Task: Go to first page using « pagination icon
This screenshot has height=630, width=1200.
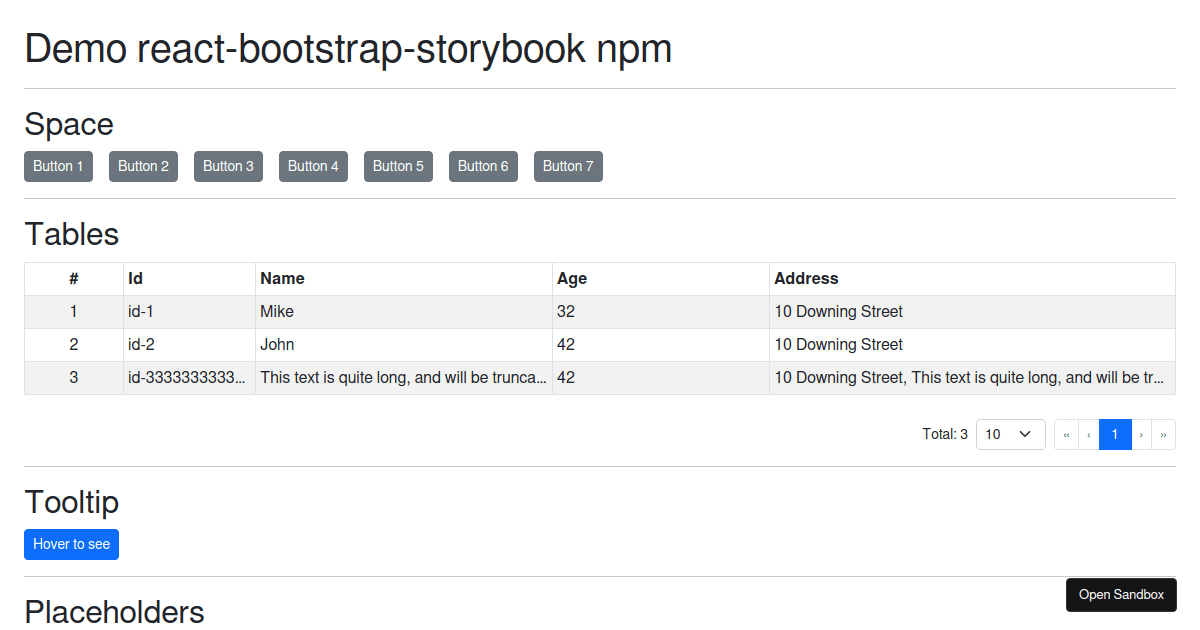Action: 1065,434
